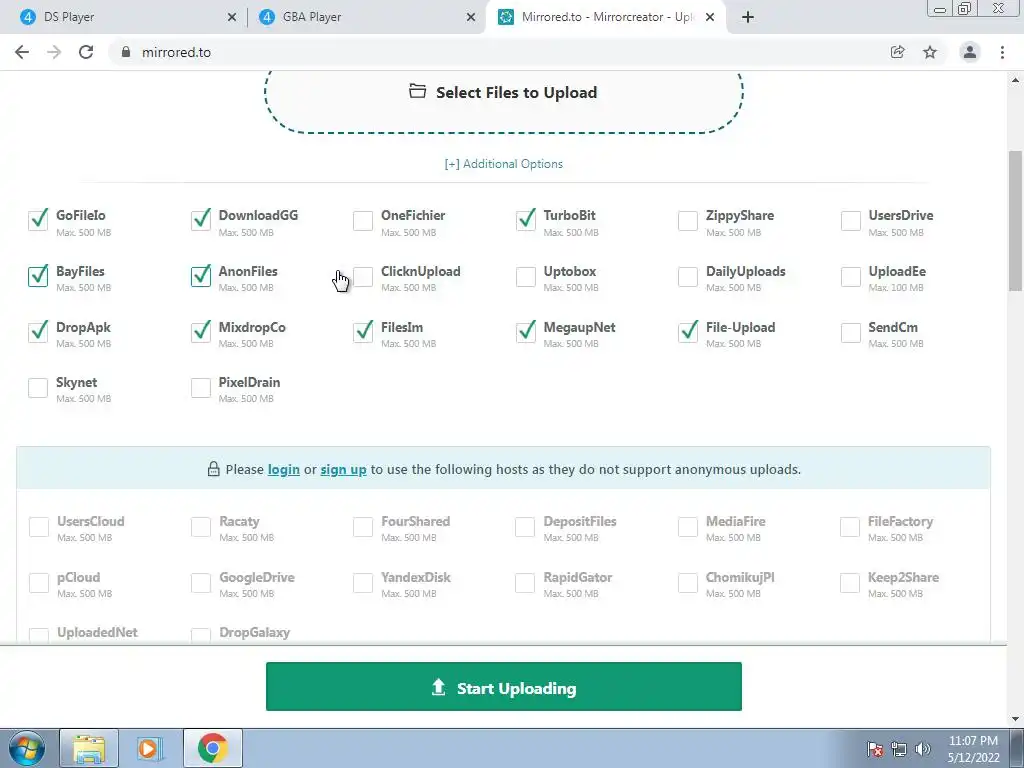The width and height of the screenshot is (1024, 768).
Task: Tick the Skynet host checkbox
Action: (x=38, y=387)
